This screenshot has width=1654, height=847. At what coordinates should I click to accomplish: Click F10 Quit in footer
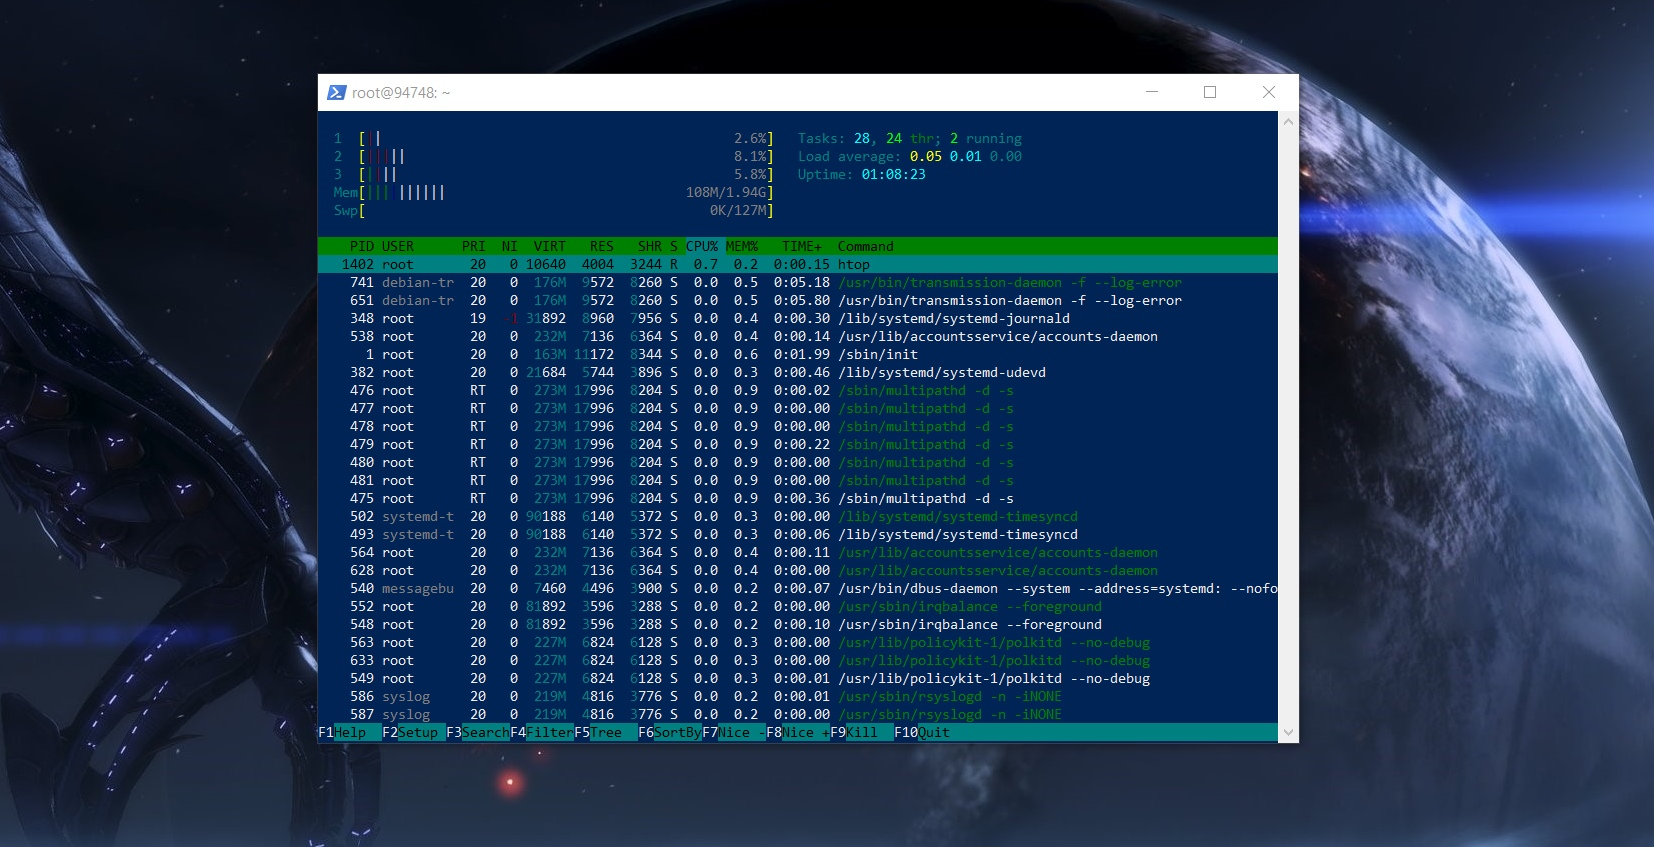click(x=922, y=732)
